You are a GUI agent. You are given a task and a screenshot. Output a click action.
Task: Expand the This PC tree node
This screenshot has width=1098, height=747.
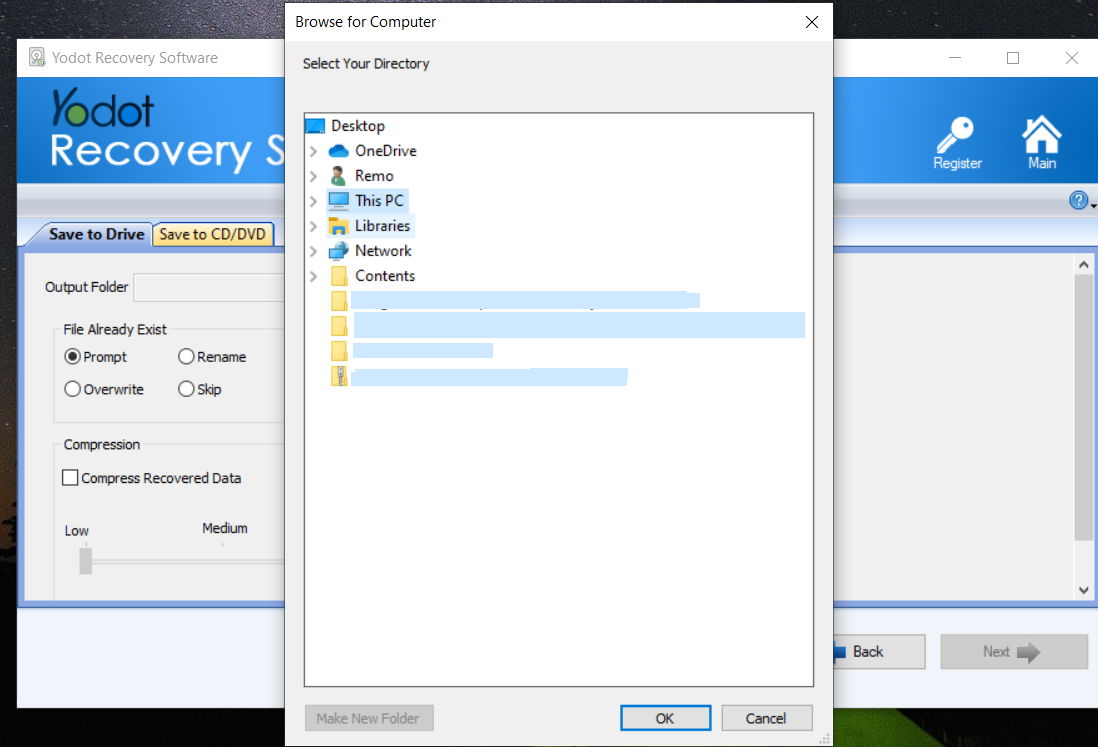coord(315,200)
